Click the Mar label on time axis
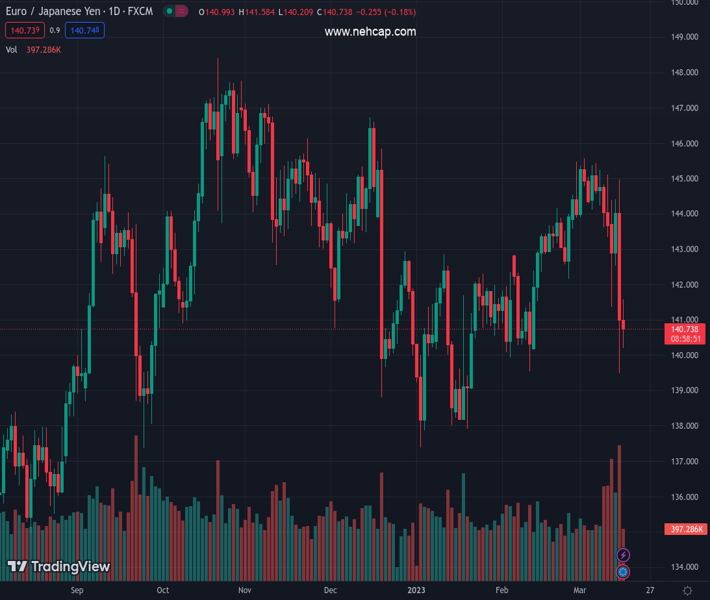 (581, 591)
